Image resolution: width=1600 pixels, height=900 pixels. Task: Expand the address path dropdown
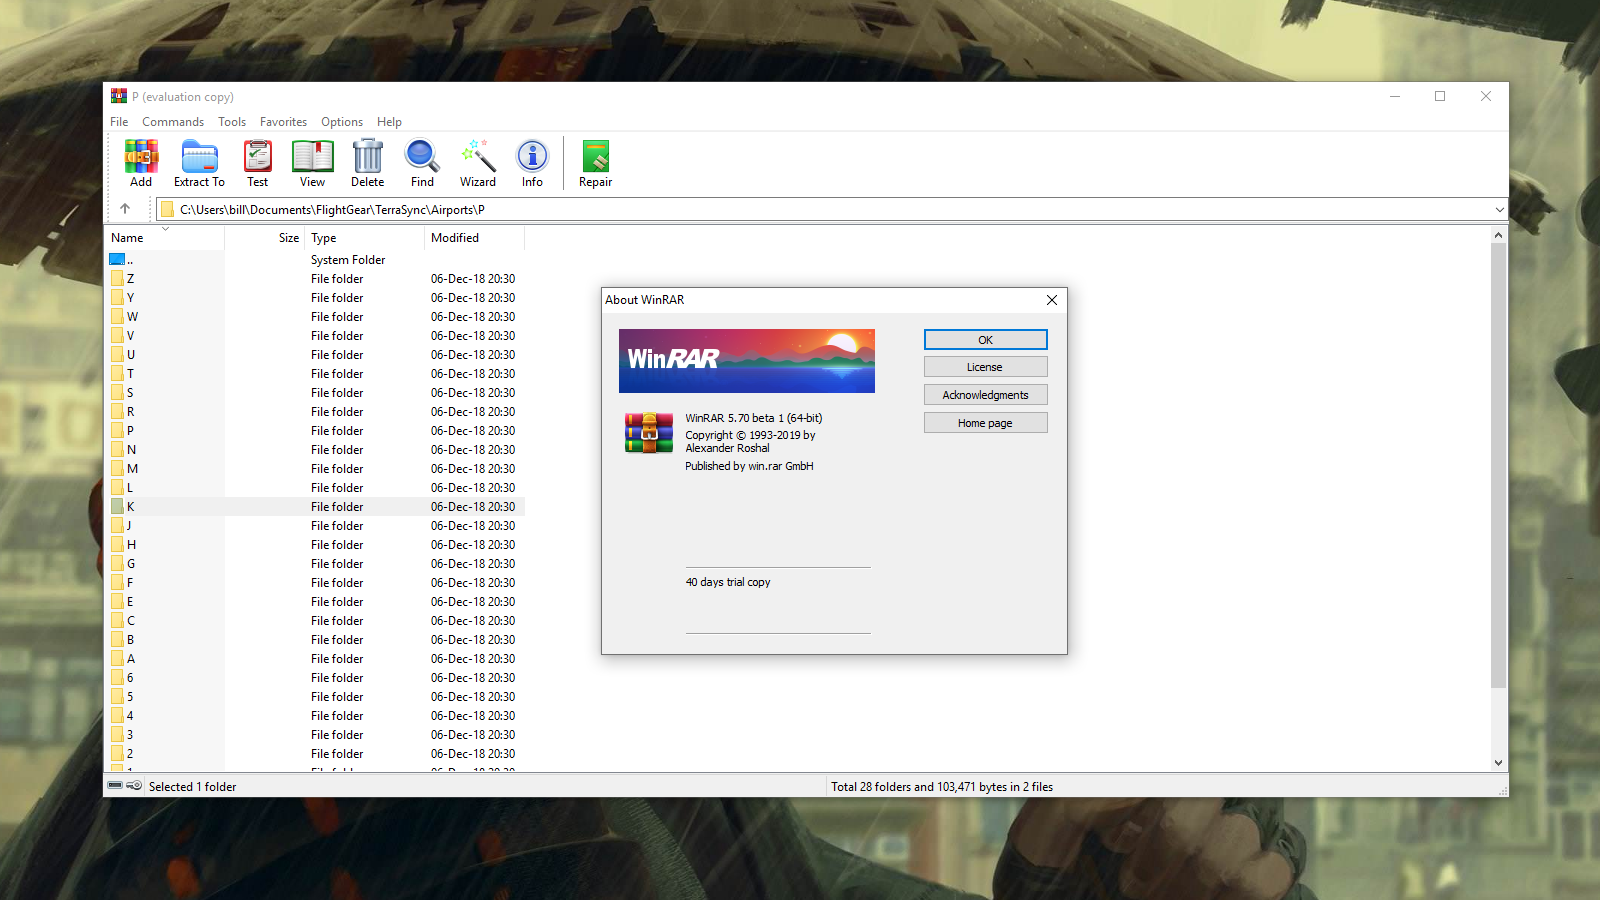tap(1499, 210)
